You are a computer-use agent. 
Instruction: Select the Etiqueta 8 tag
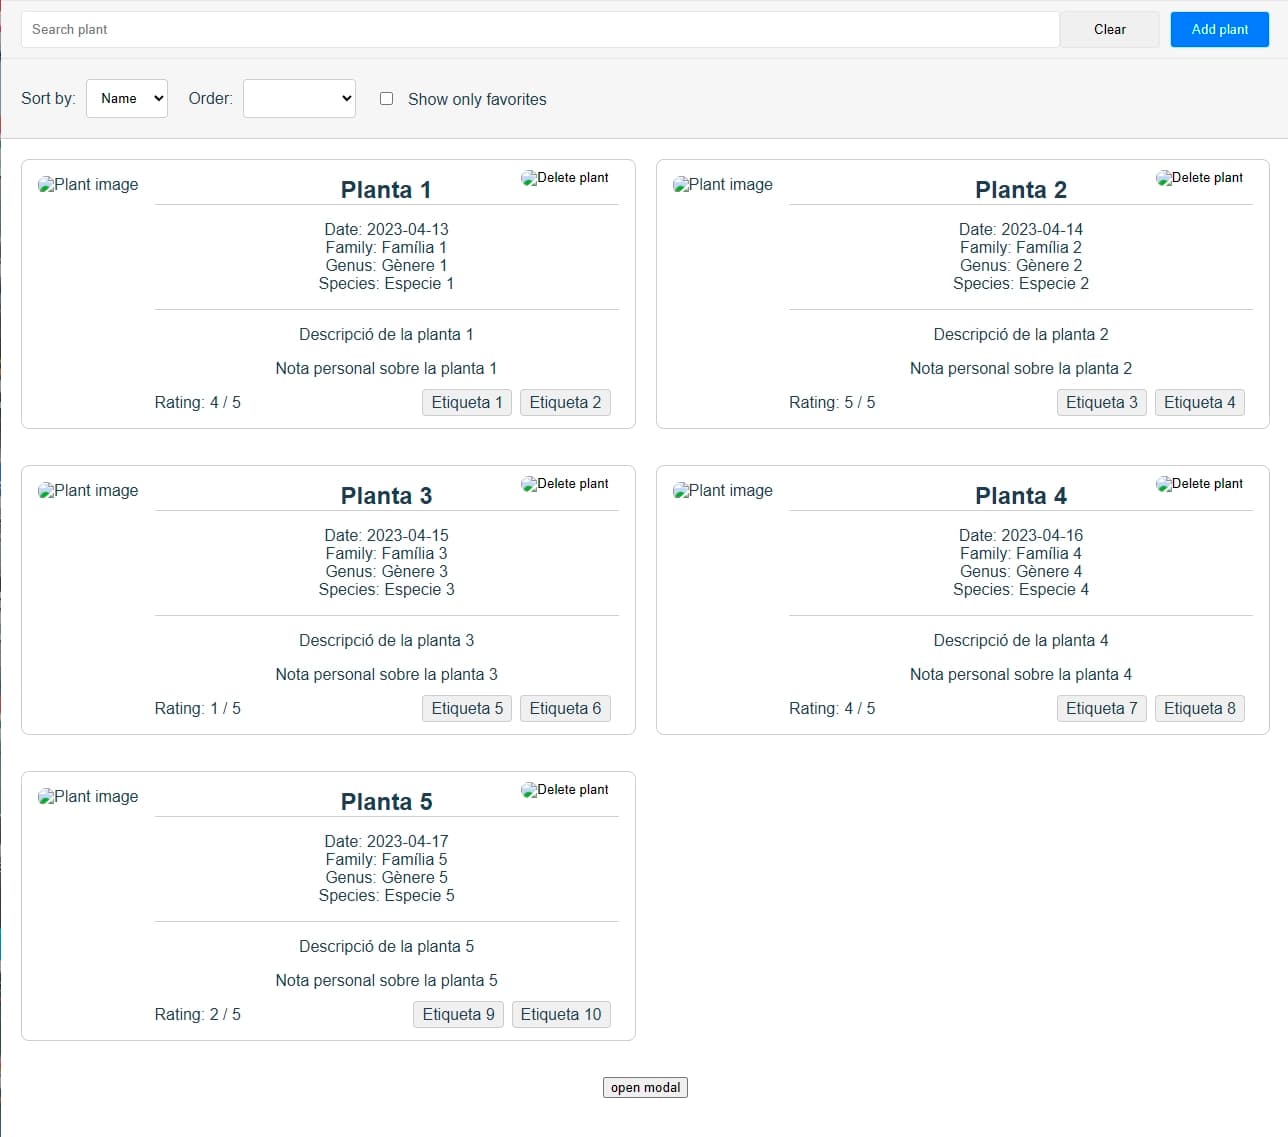click(1199, 708)
